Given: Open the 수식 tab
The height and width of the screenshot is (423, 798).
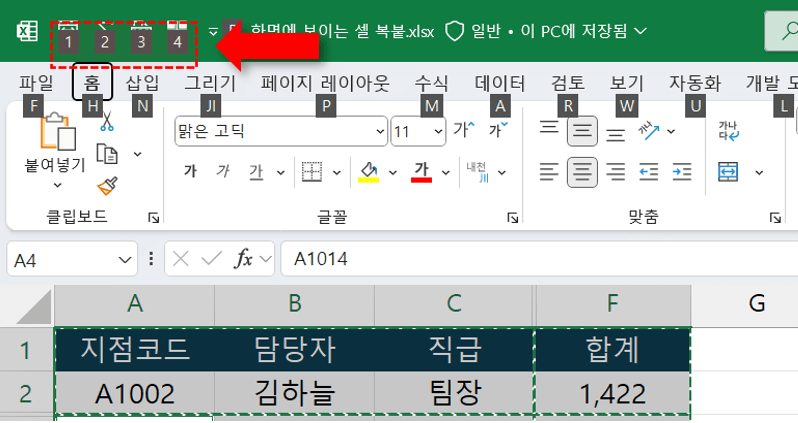Looking at the screenshot, I should point(431,83).
